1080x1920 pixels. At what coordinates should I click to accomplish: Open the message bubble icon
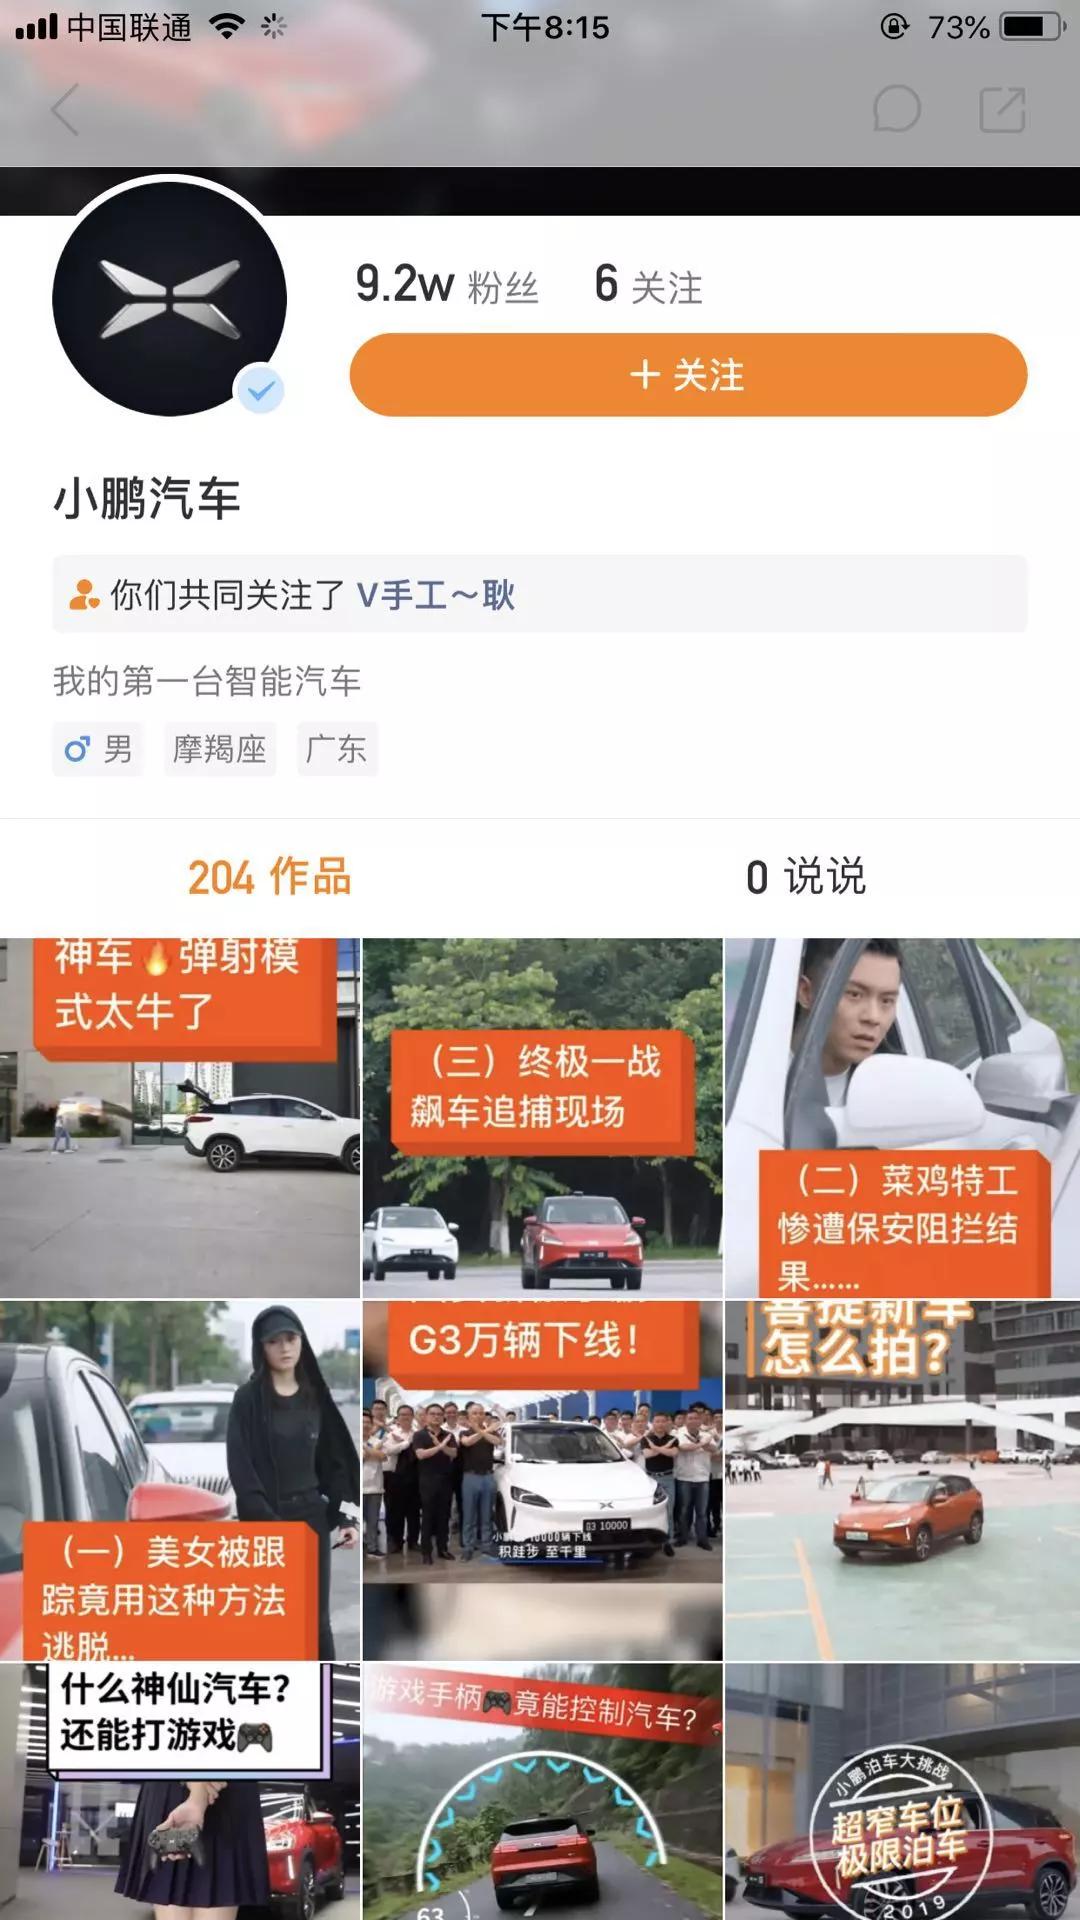pos(896,109)
